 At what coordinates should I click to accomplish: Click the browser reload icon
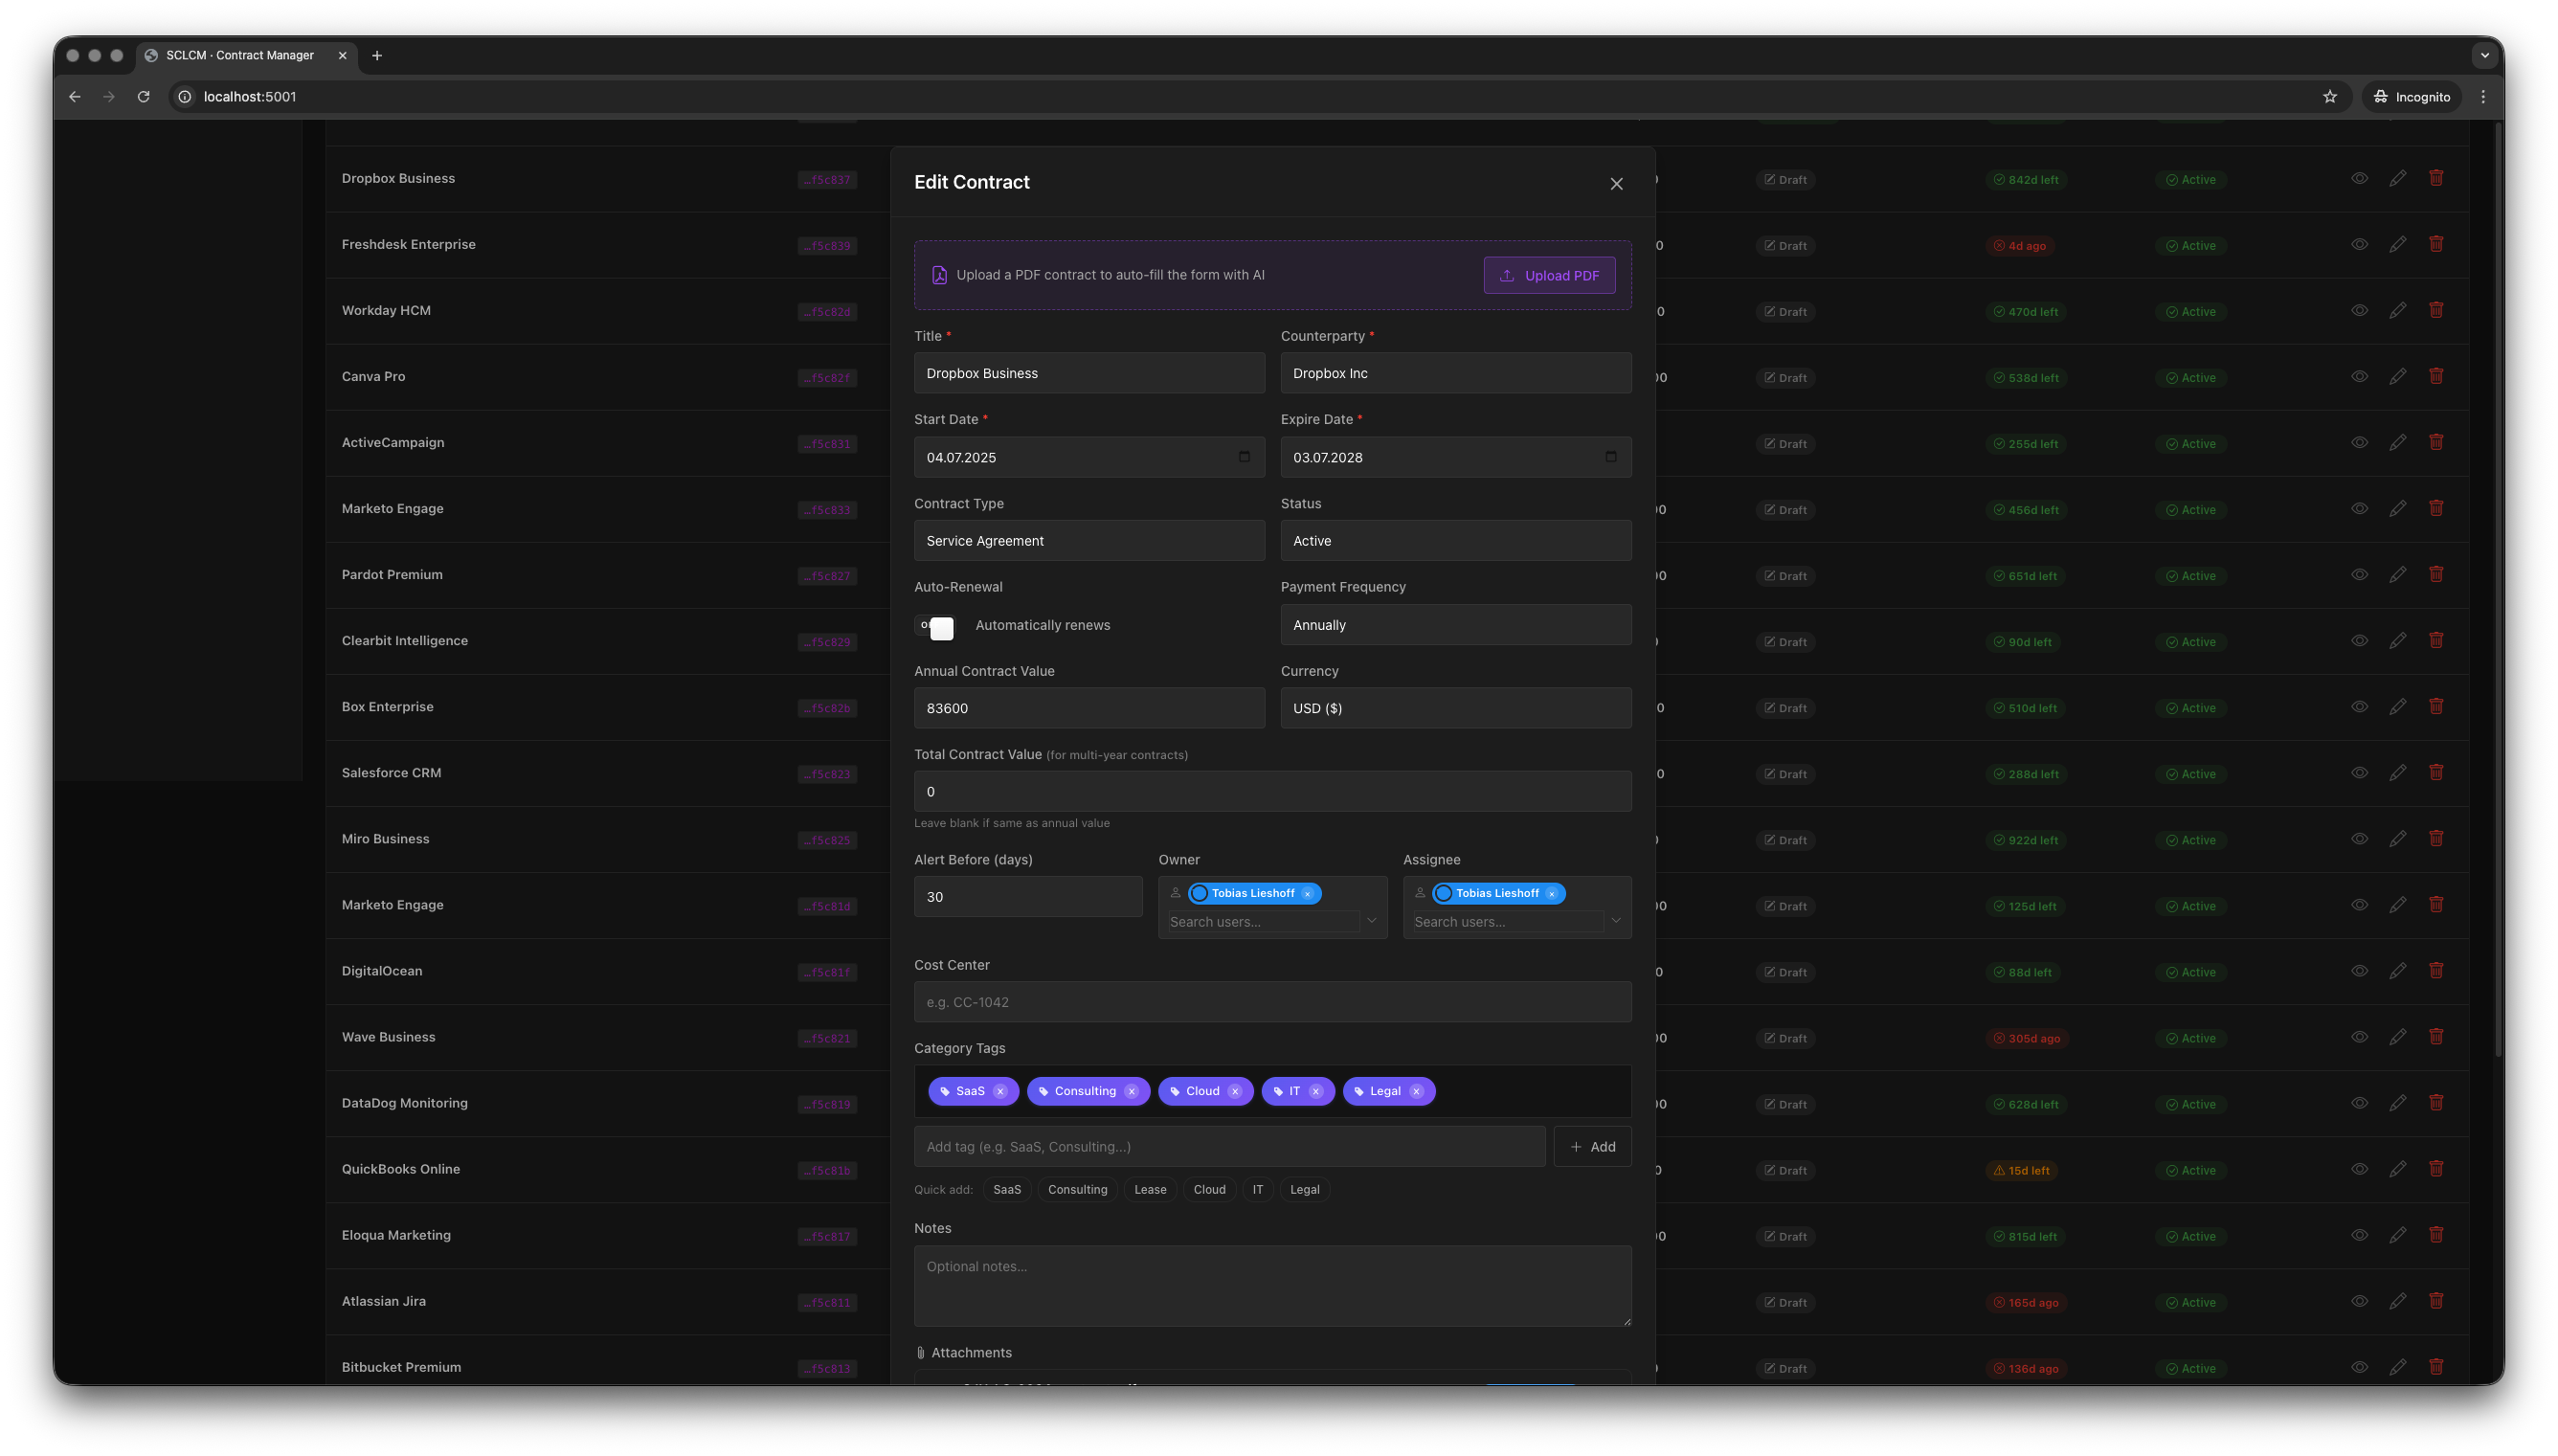click(x=143, y=96)
